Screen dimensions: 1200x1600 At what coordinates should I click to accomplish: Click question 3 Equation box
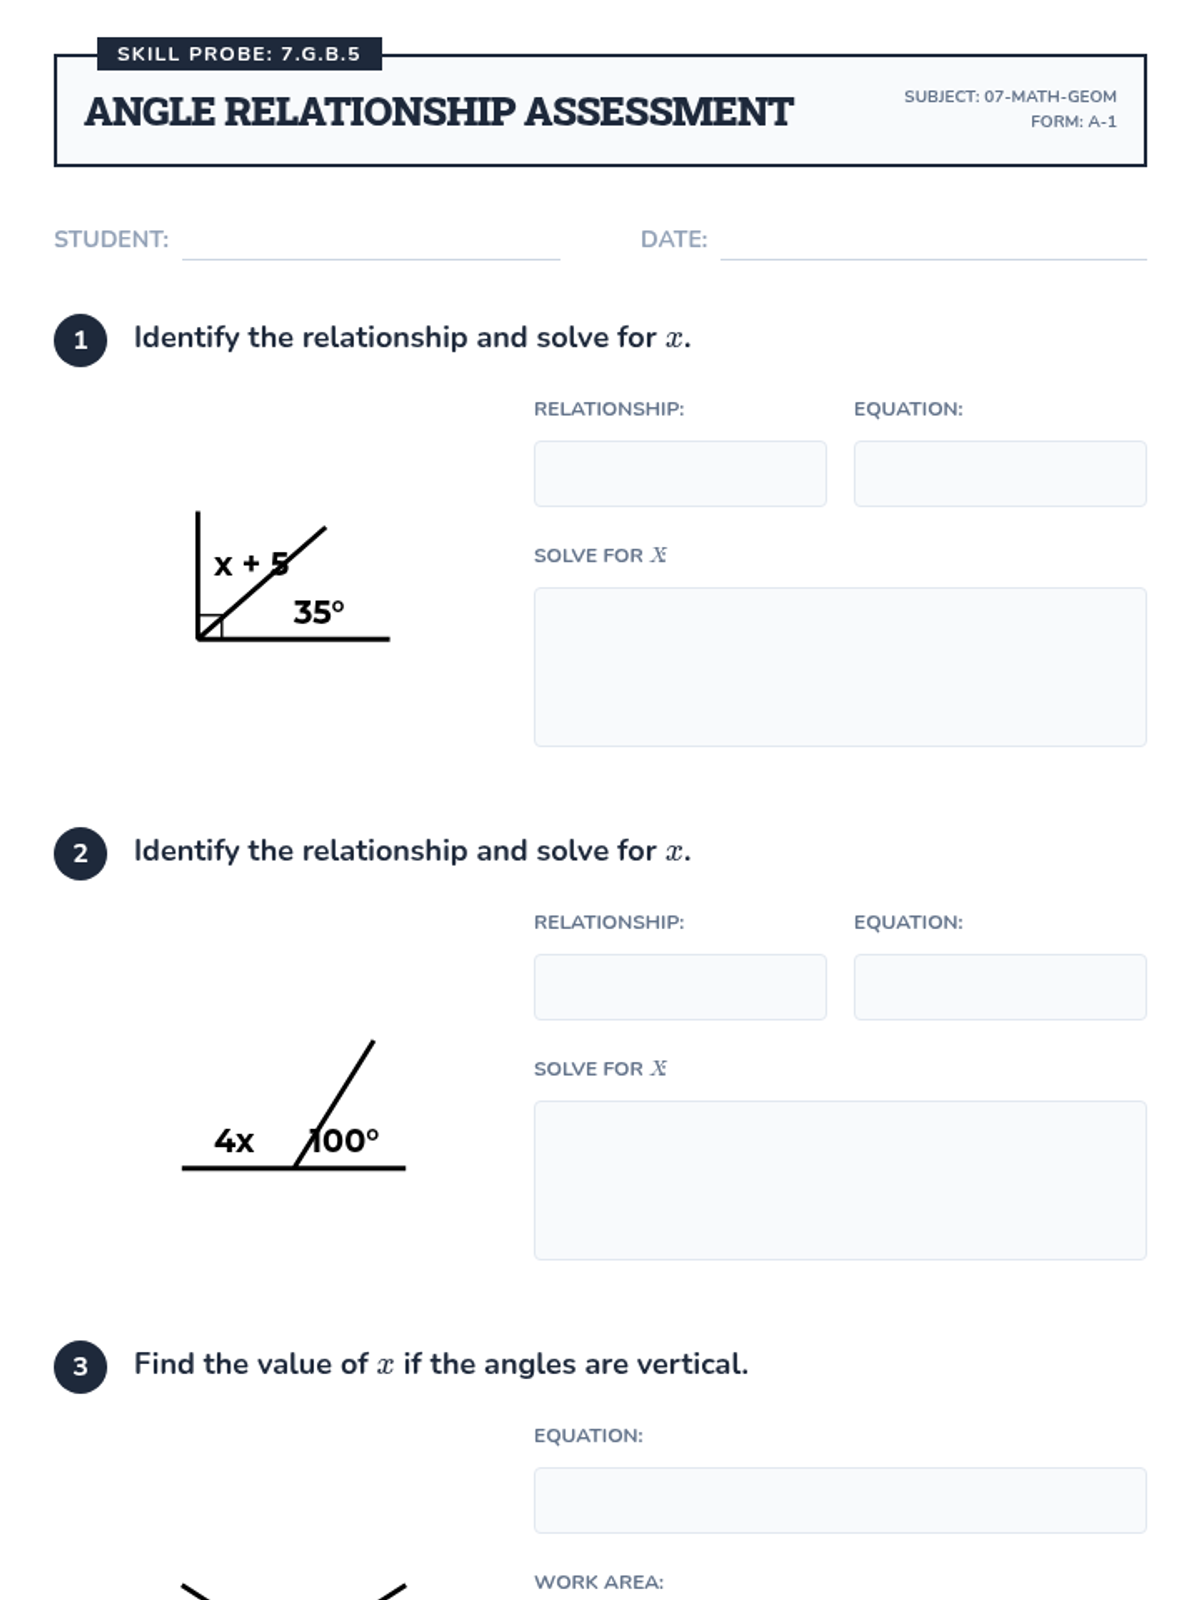point(840,1500)
